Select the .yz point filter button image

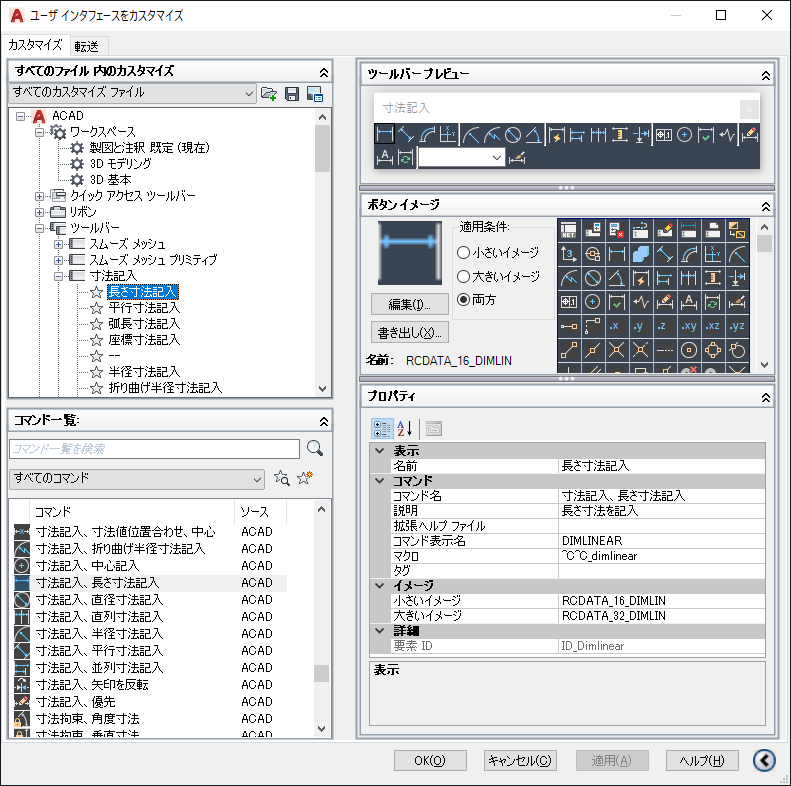tap(737, 326)
